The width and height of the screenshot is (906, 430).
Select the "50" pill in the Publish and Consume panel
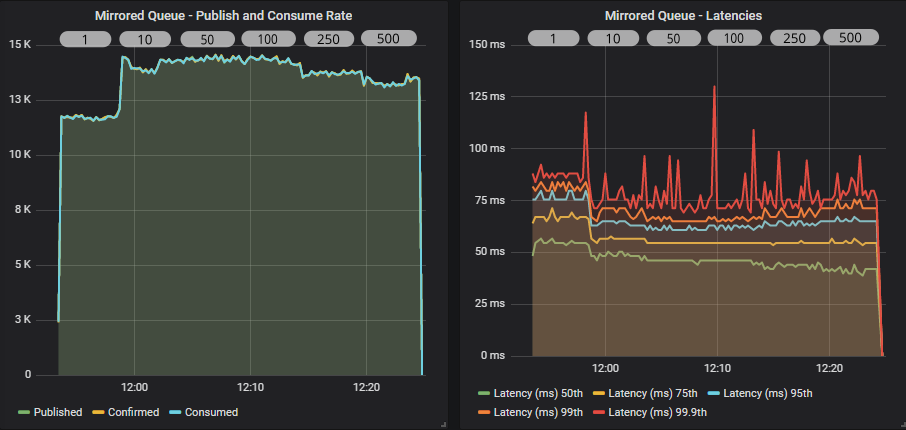[207, 39]
